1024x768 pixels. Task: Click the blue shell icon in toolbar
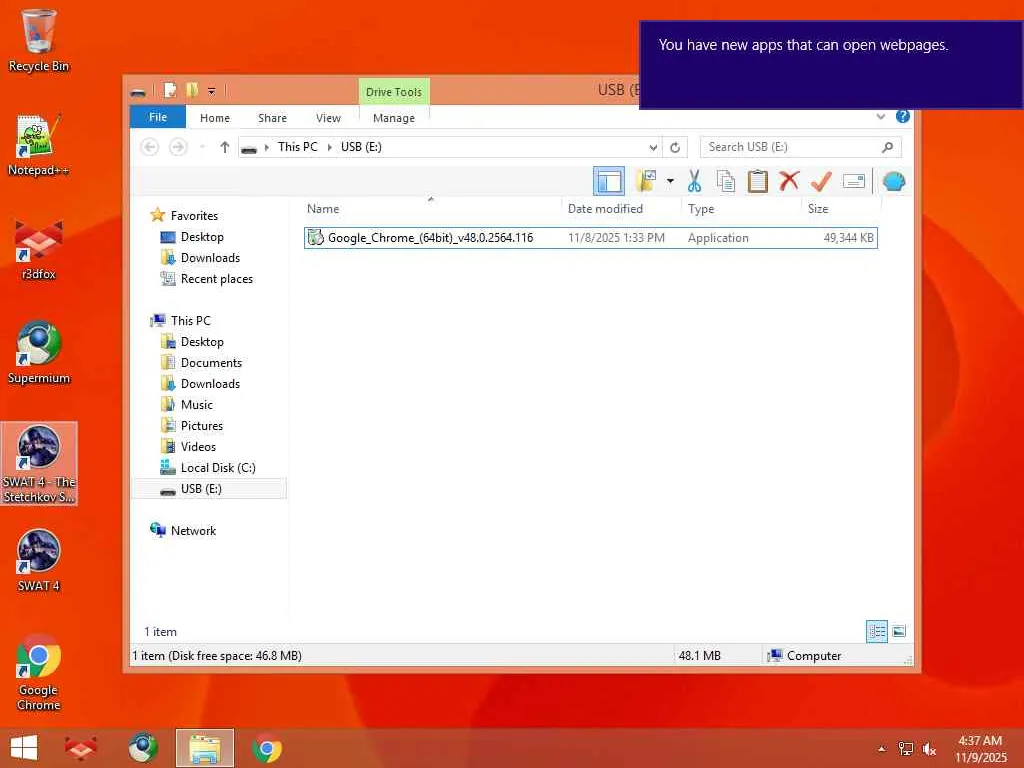pos(893,181)
